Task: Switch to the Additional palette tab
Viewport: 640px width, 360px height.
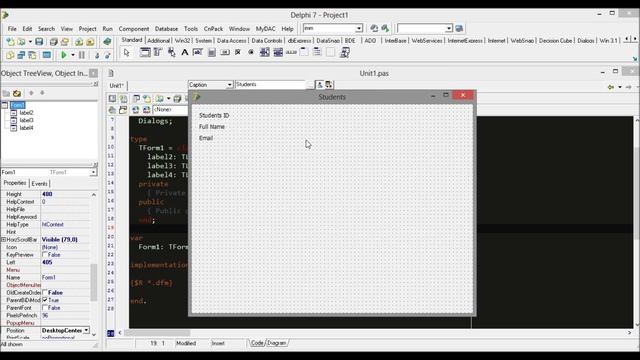Action: coord(158,40)
